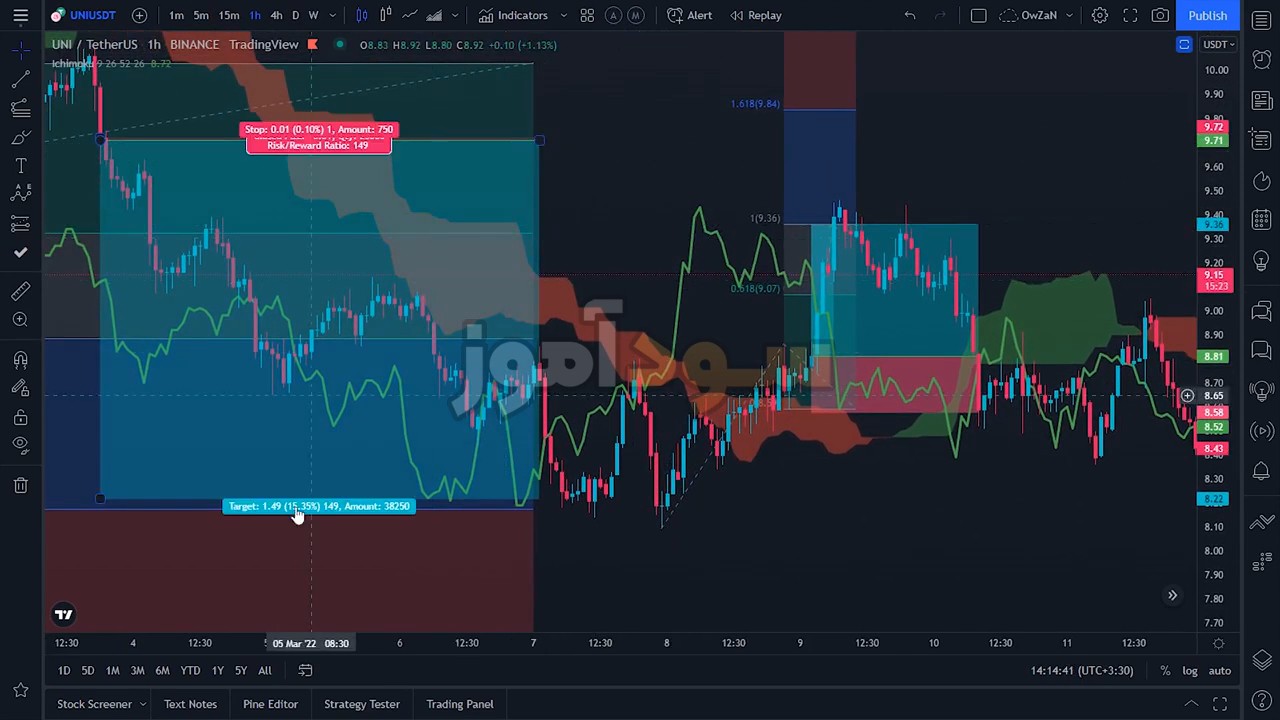Select the 4h timeframe
This screenshot has width=1280, height=720.
(x=276, y=15)
